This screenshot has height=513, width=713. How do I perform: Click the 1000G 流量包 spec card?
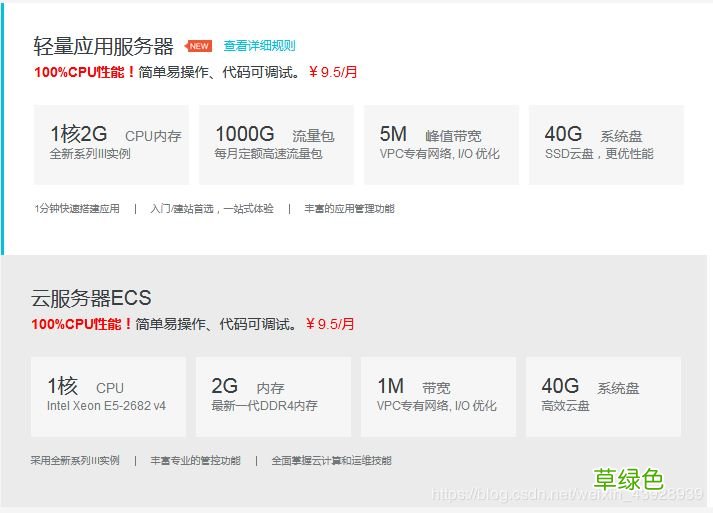(x=276, y=145)
